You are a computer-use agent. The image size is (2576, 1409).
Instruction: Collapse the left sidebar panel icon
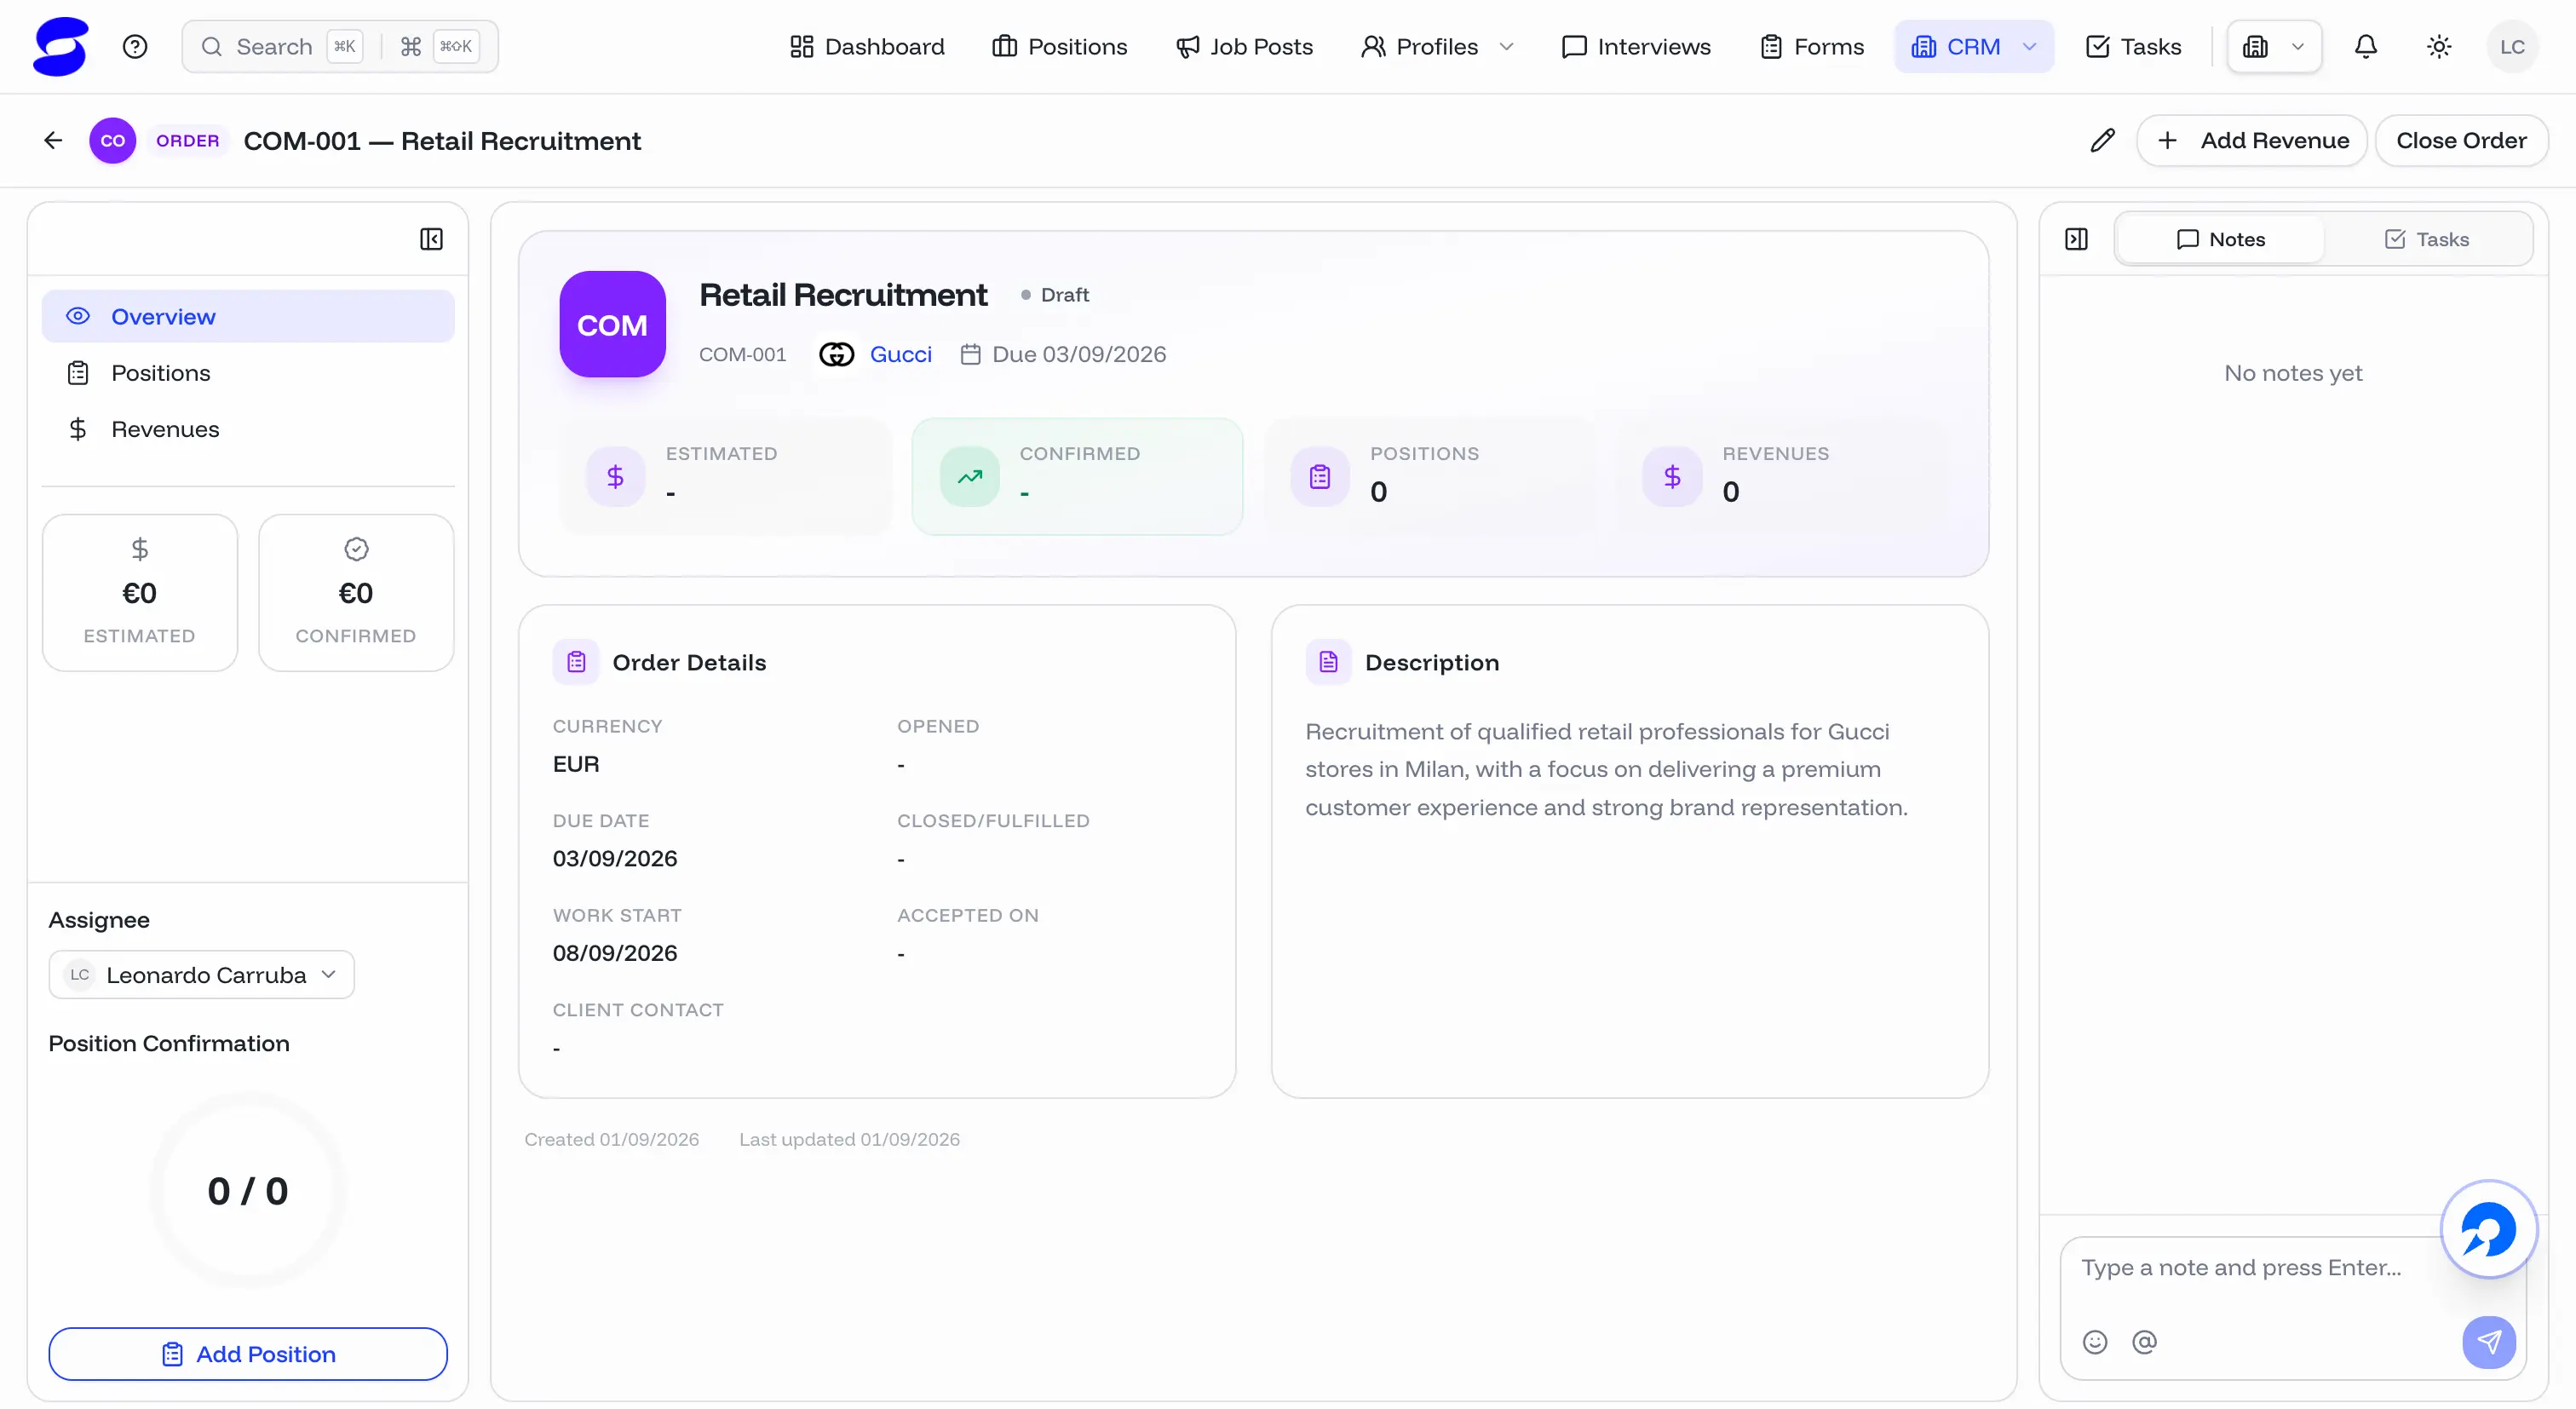(x=431, y=239)
